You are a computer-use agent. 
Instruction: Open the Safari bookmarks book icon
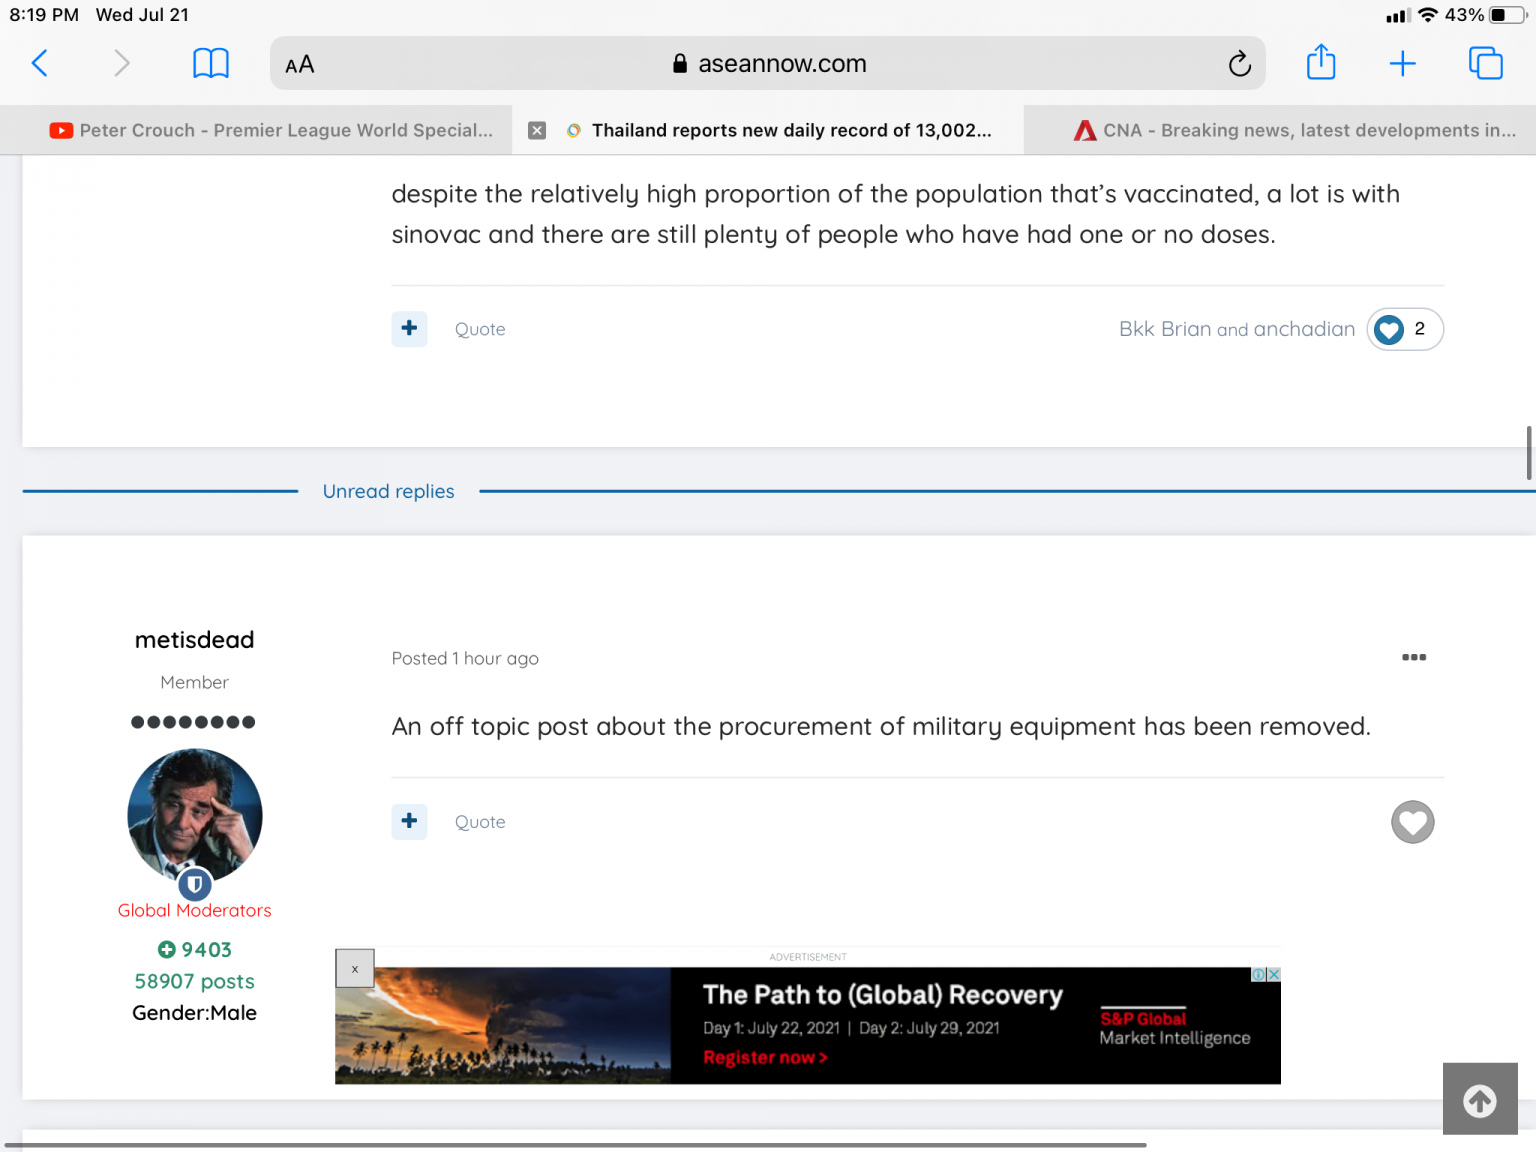tap(210, 64)
